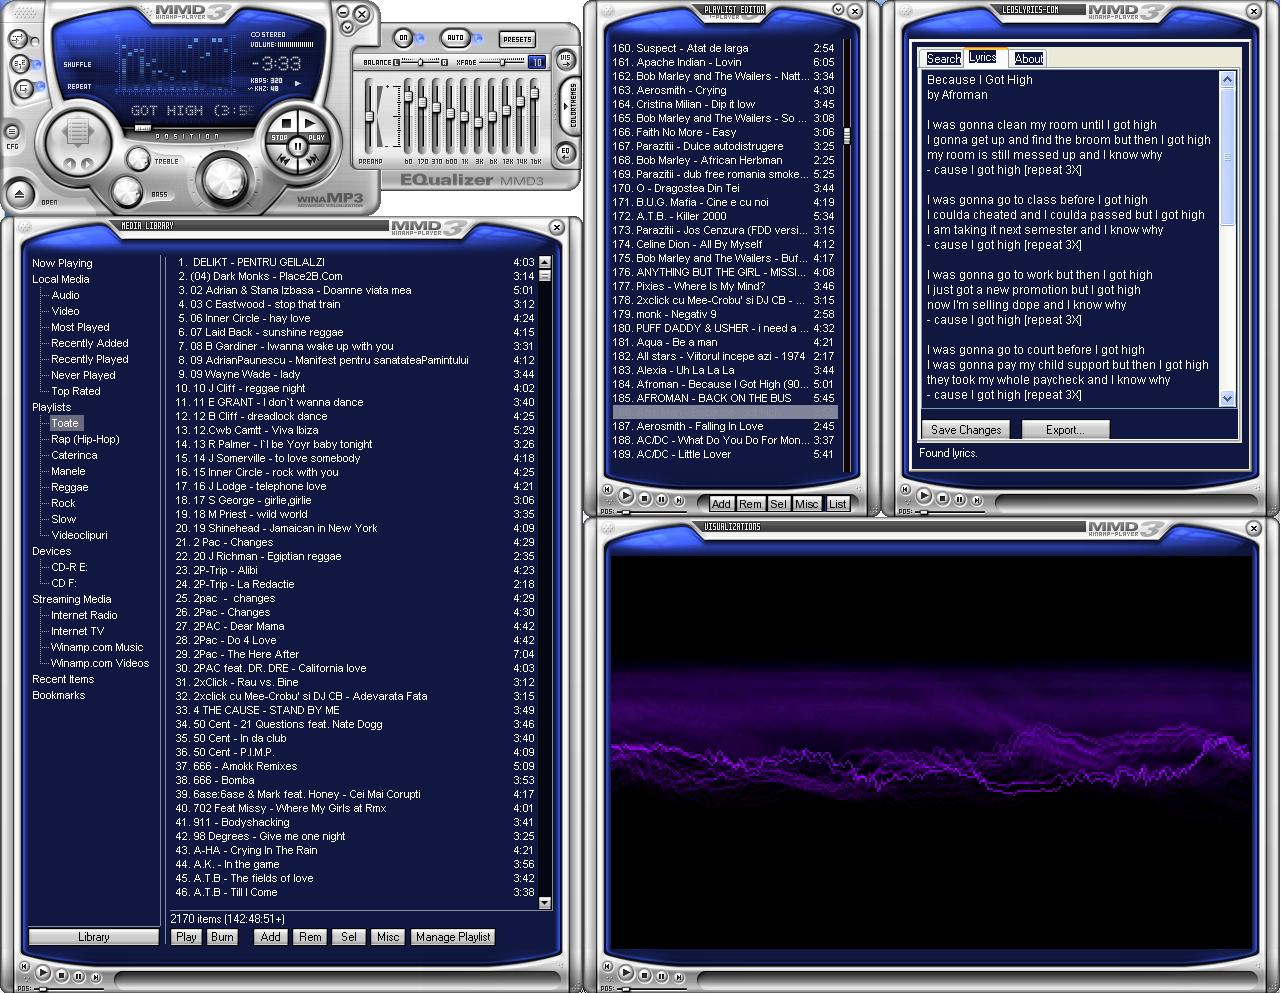Open the CFG configuration button
The width and height of the screenshot is (1281, 993).
[12, 132]
